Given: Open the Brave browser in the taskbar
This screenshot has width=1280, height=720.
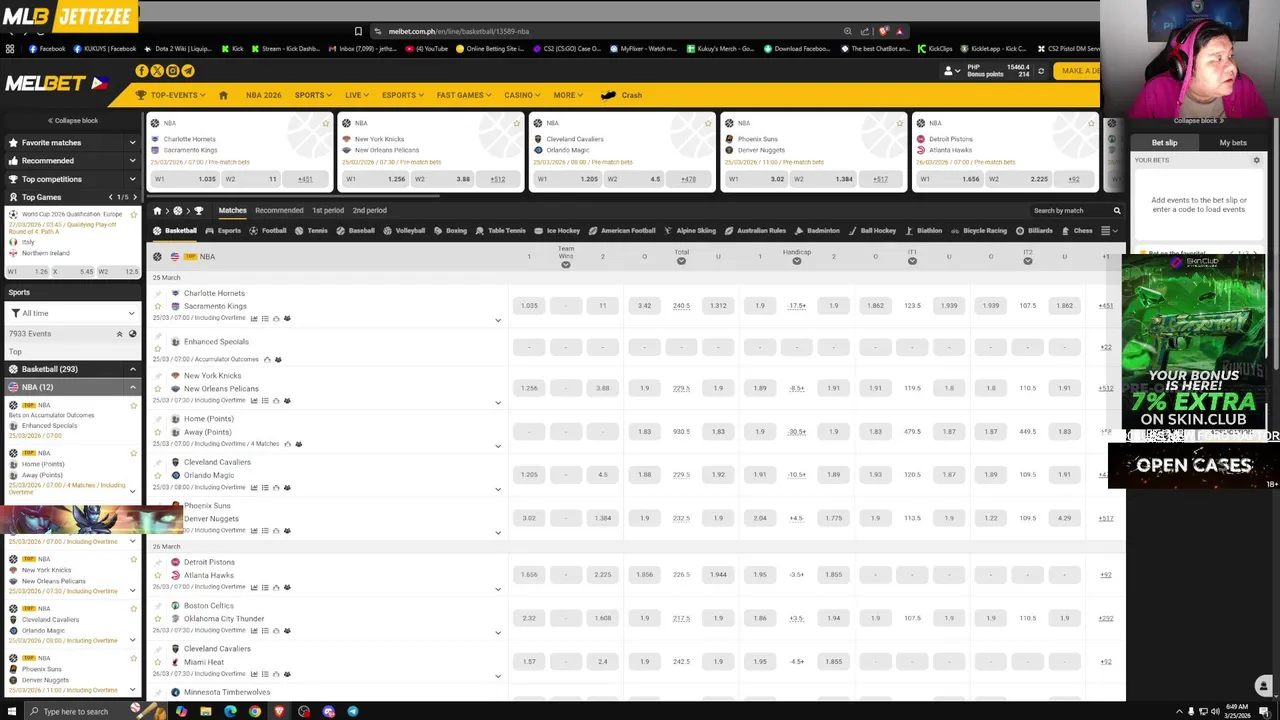Looking at the screenshot, I should pyautogui.click(x=279, y=711).
